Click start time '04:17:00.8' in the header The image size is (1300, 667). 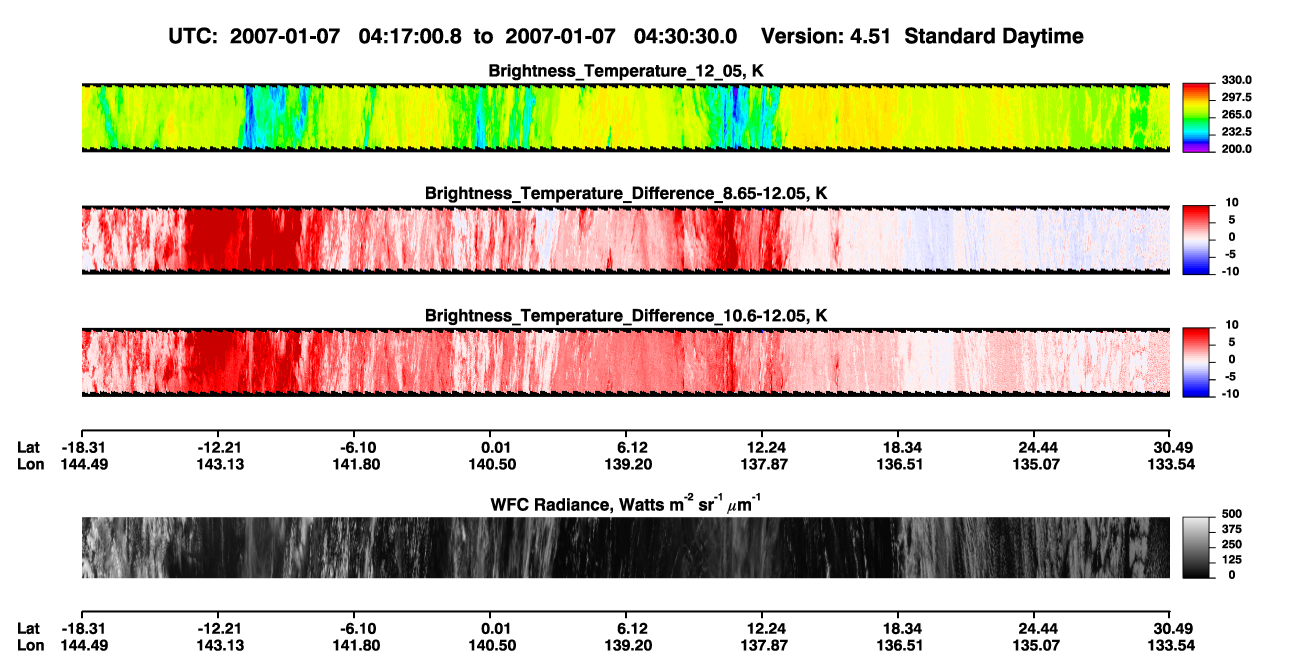click(x=413, y=36)
